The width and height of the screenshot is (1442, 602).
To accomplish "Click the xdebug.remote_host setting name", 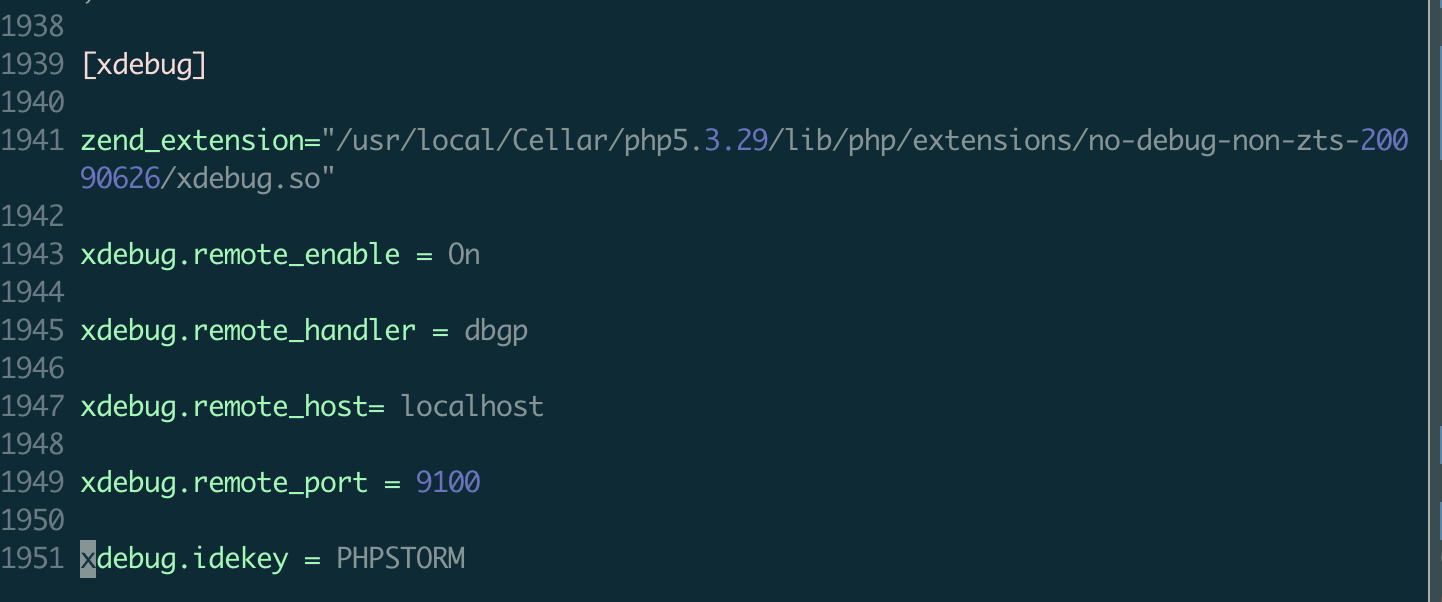I will point(224,407).
